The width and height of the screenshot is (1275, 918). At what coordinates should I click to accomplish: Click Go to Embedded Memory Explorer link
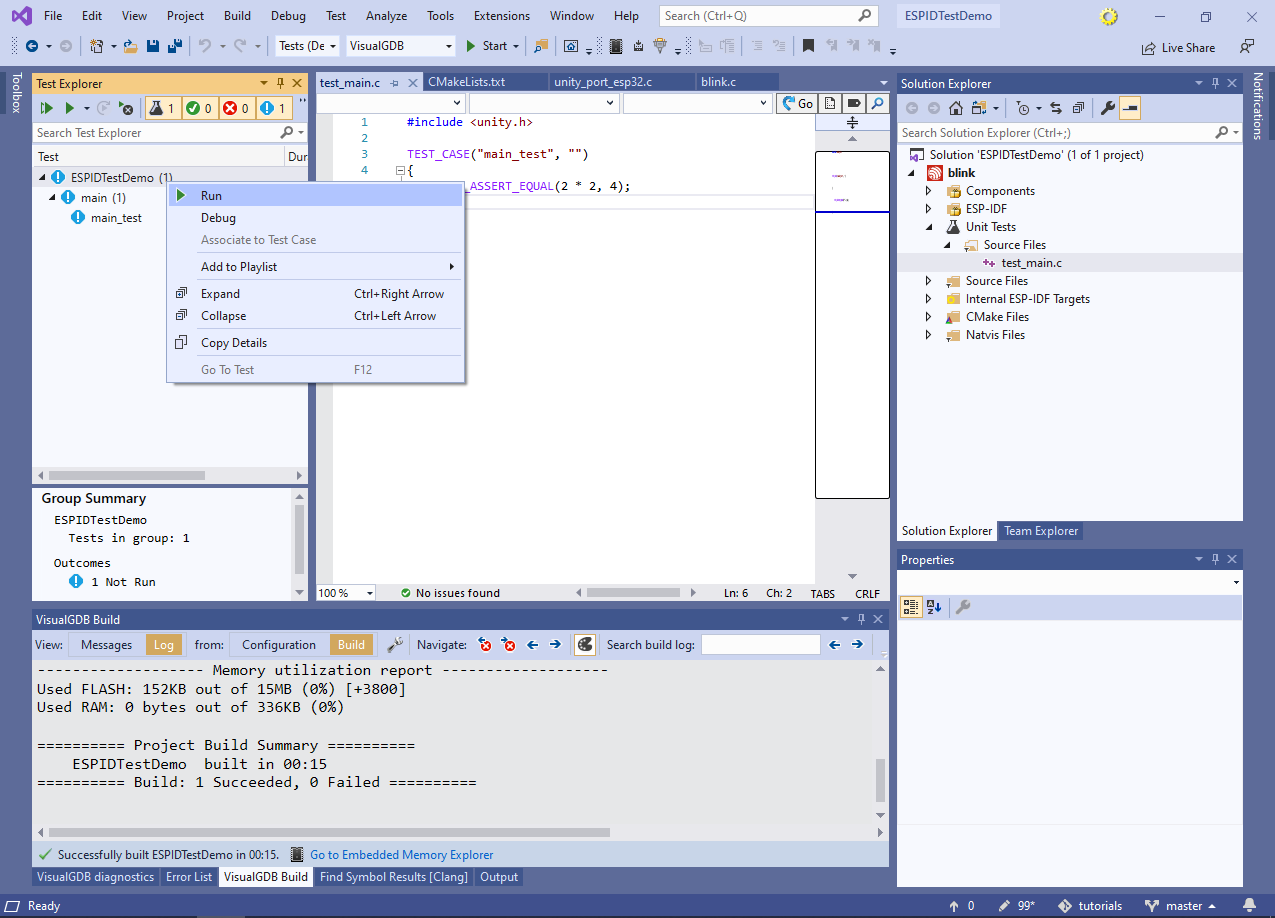pyautogui.click(x=402, y=855)
